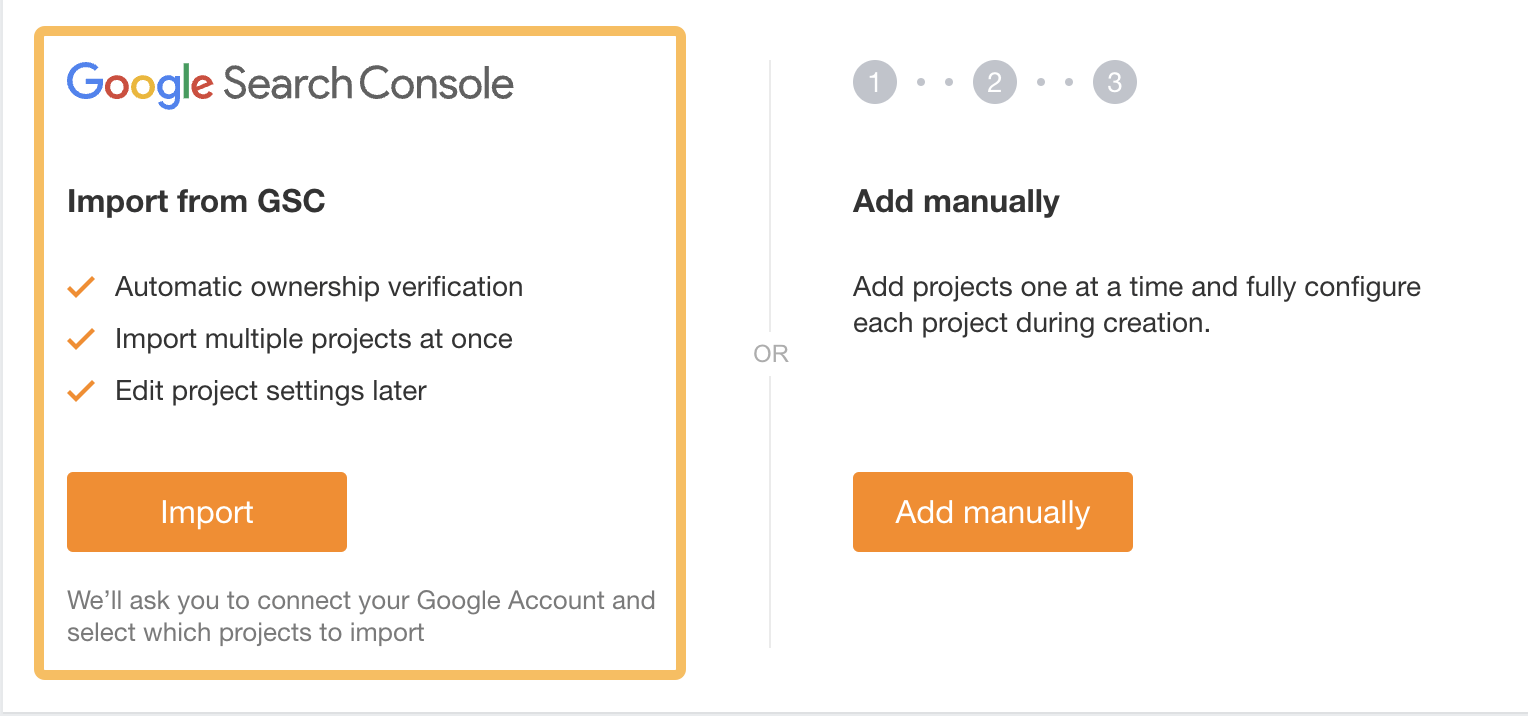Click the Add manually button
The width and height of the screenshot is (1528, 716).
click(x=992, y=511)
